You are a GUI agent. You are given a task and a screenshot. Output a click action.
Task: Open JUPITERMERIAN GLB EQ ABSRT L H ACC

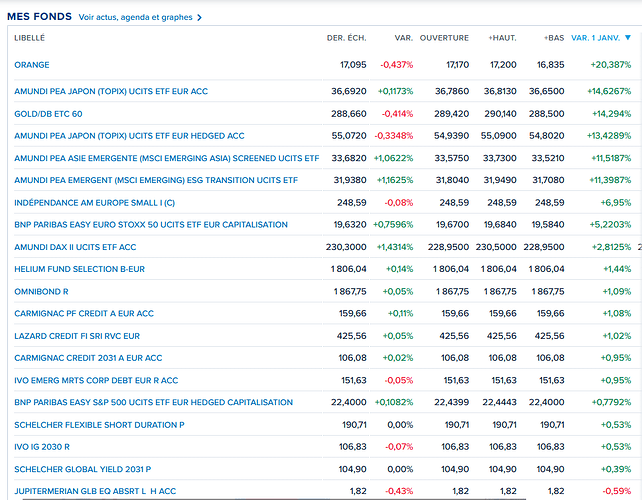tap(95, 491)
